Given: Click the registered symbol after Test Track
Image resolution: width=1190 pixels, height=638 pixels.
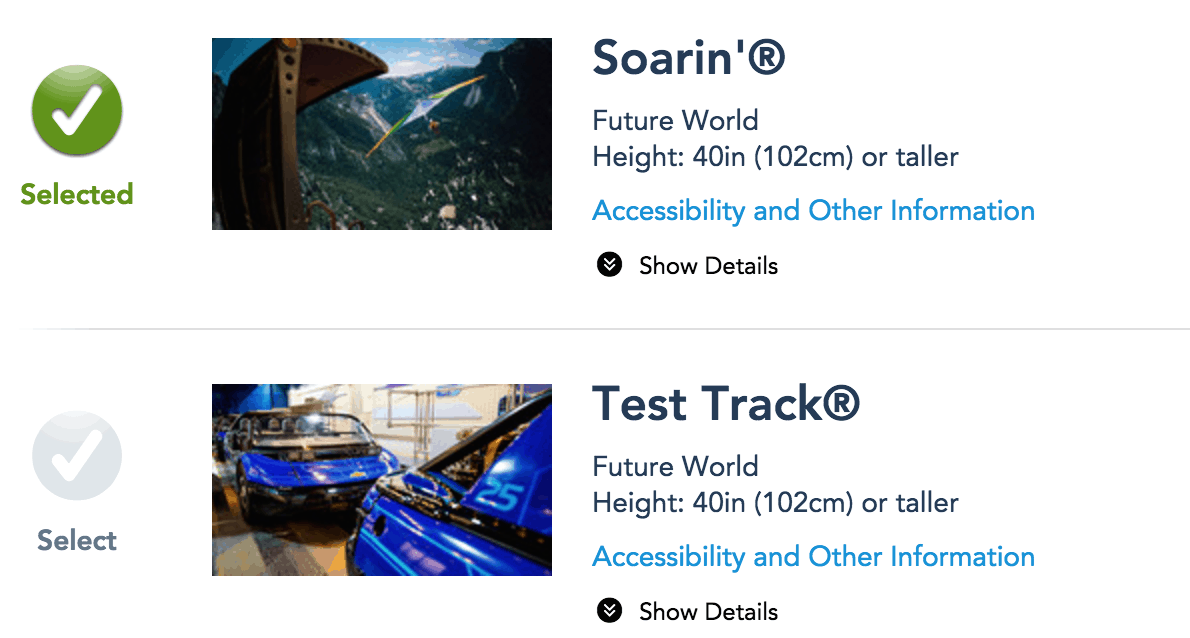Looking at the screenshot, I should click(x=841, y=404).
